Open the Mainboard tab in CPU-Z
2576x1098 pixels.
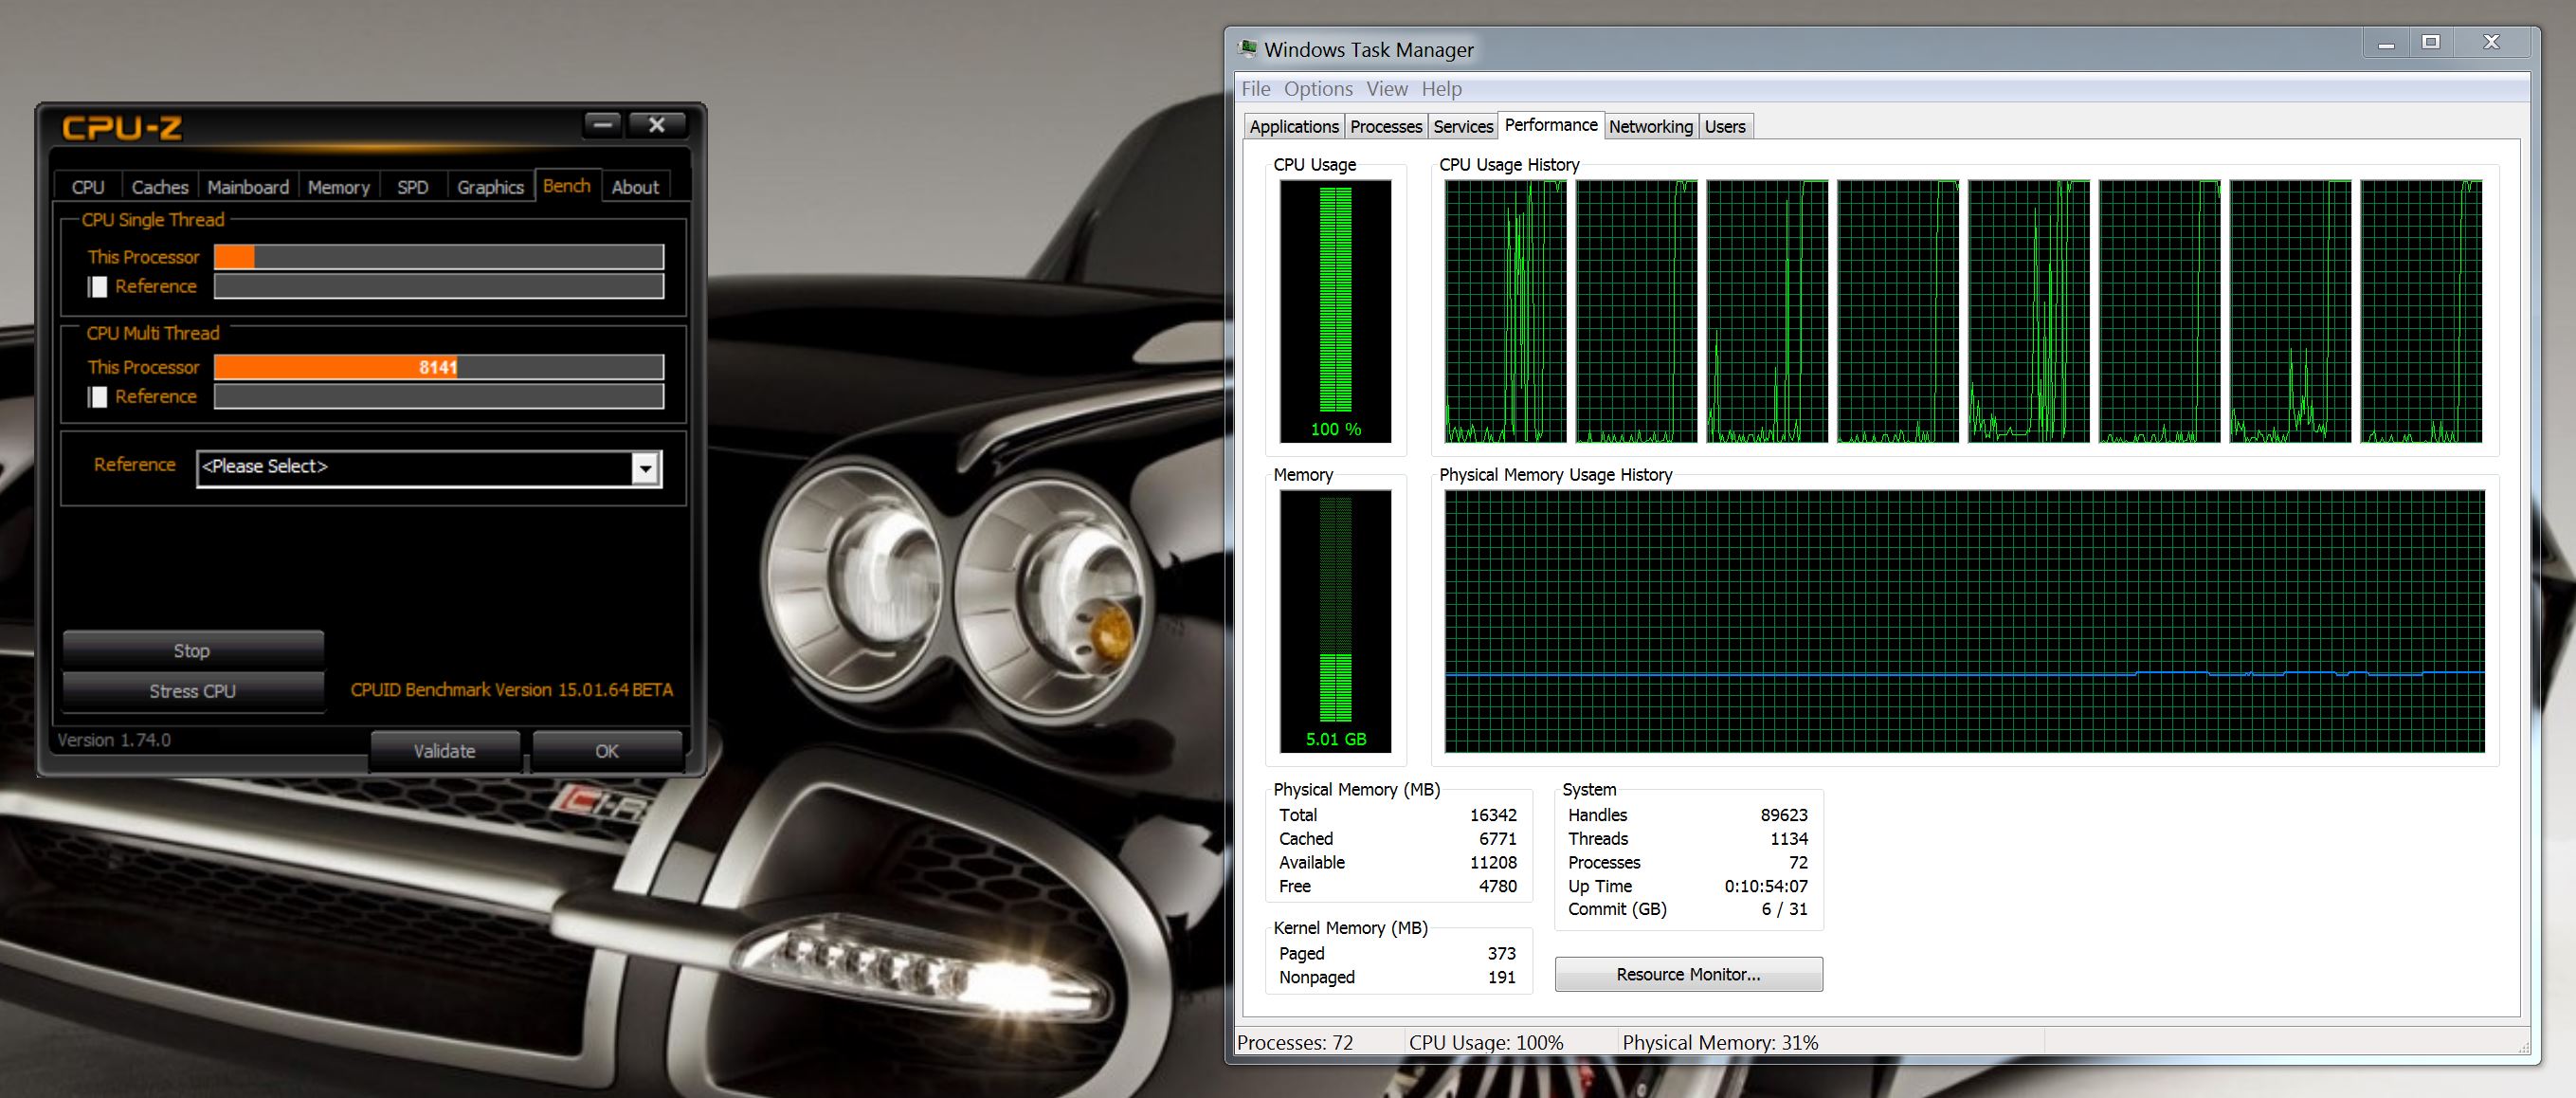tap(248, 187)
